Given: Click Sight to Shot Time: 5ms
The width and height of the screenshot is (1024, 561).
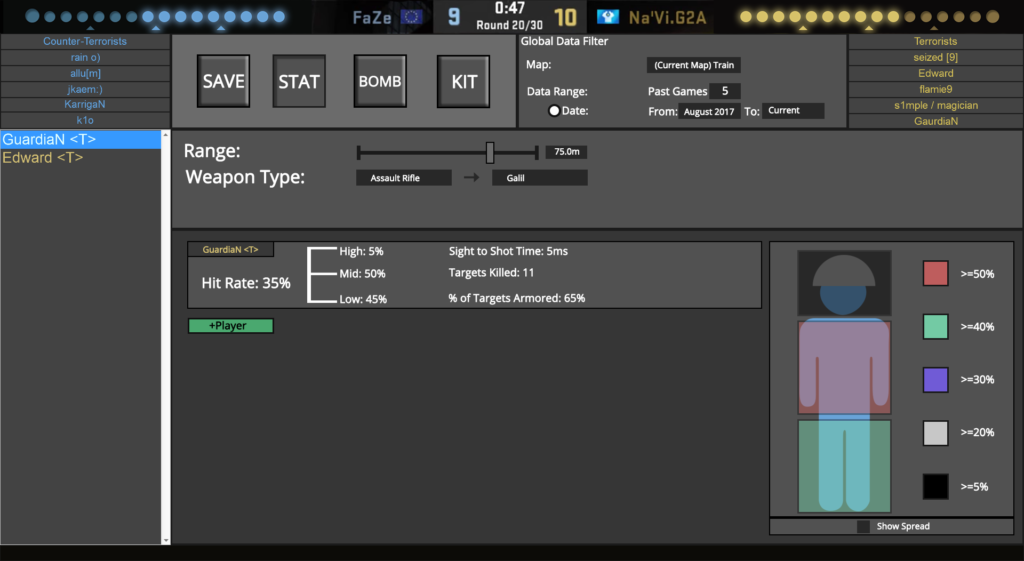Looking at the screenshot, I should tap(508, 251).
